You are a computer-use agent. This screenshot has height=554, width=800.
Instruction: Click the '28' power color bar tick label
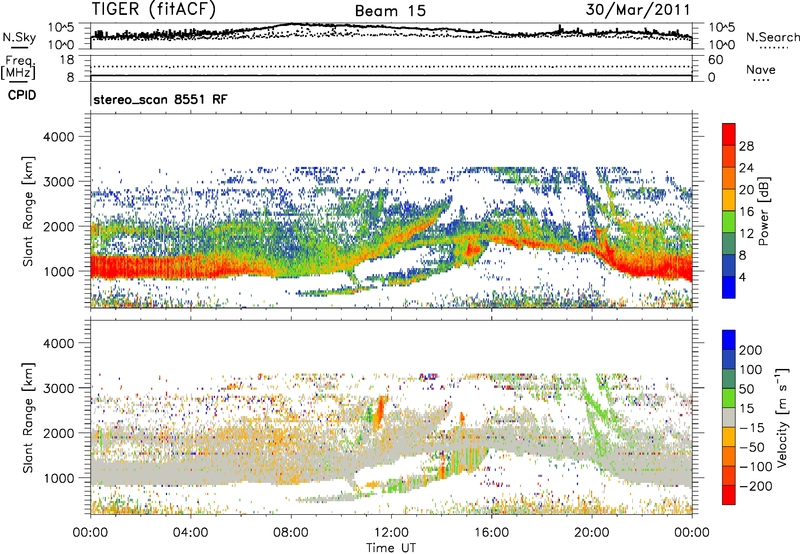coord(746,146)
